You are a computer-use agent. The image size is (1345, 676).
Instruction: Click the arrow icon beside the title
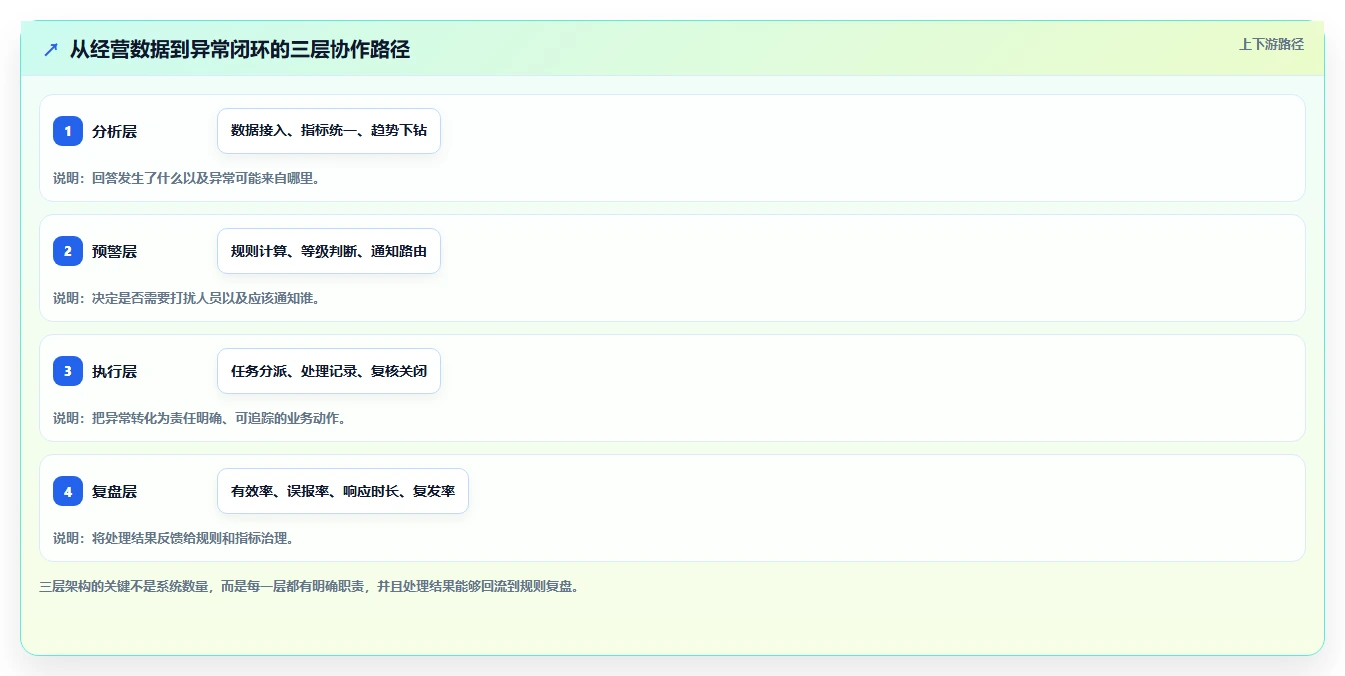pos(51,50)
